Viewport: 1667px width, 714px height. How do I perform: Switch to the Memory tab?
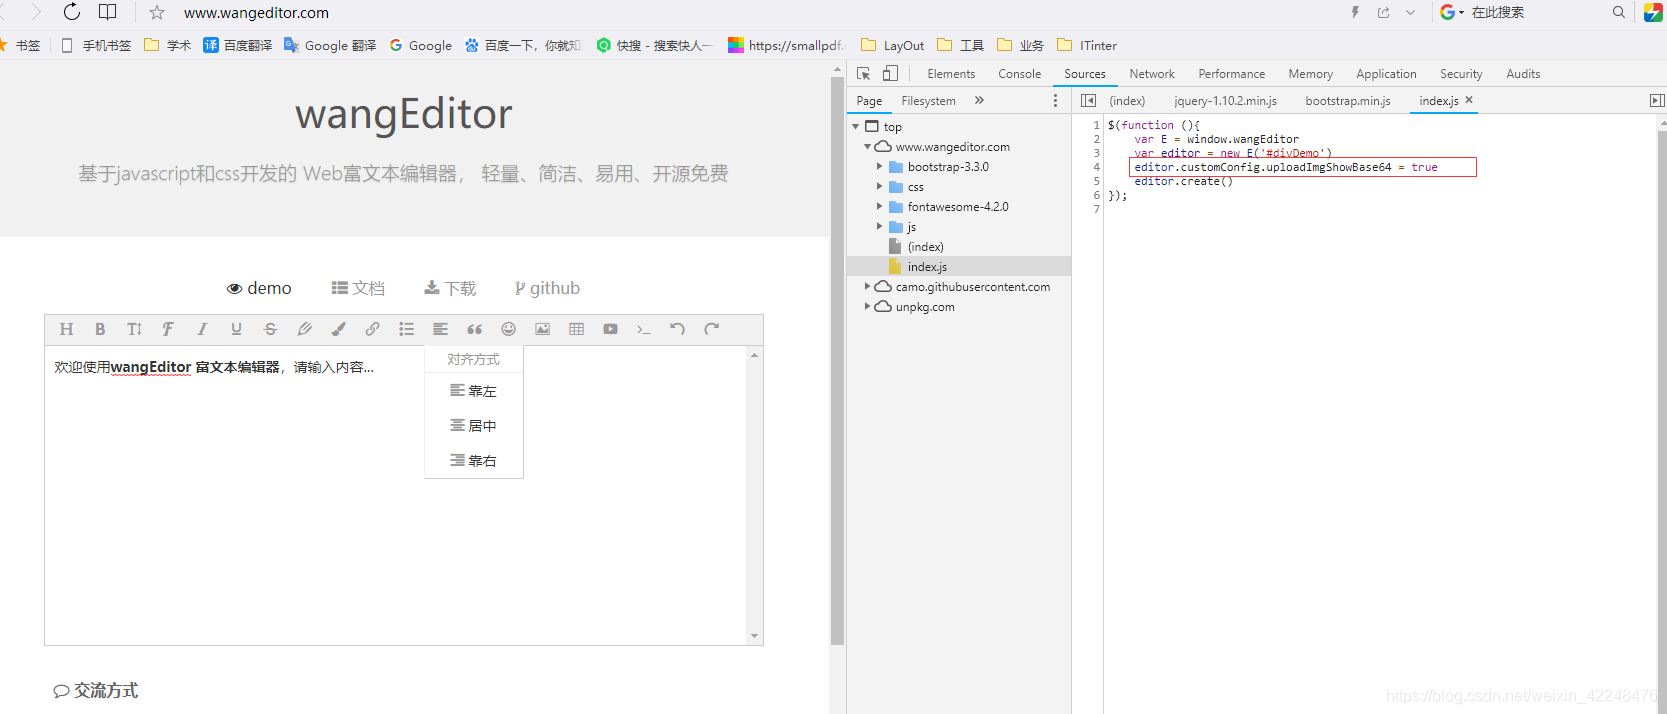point(1311,74)
